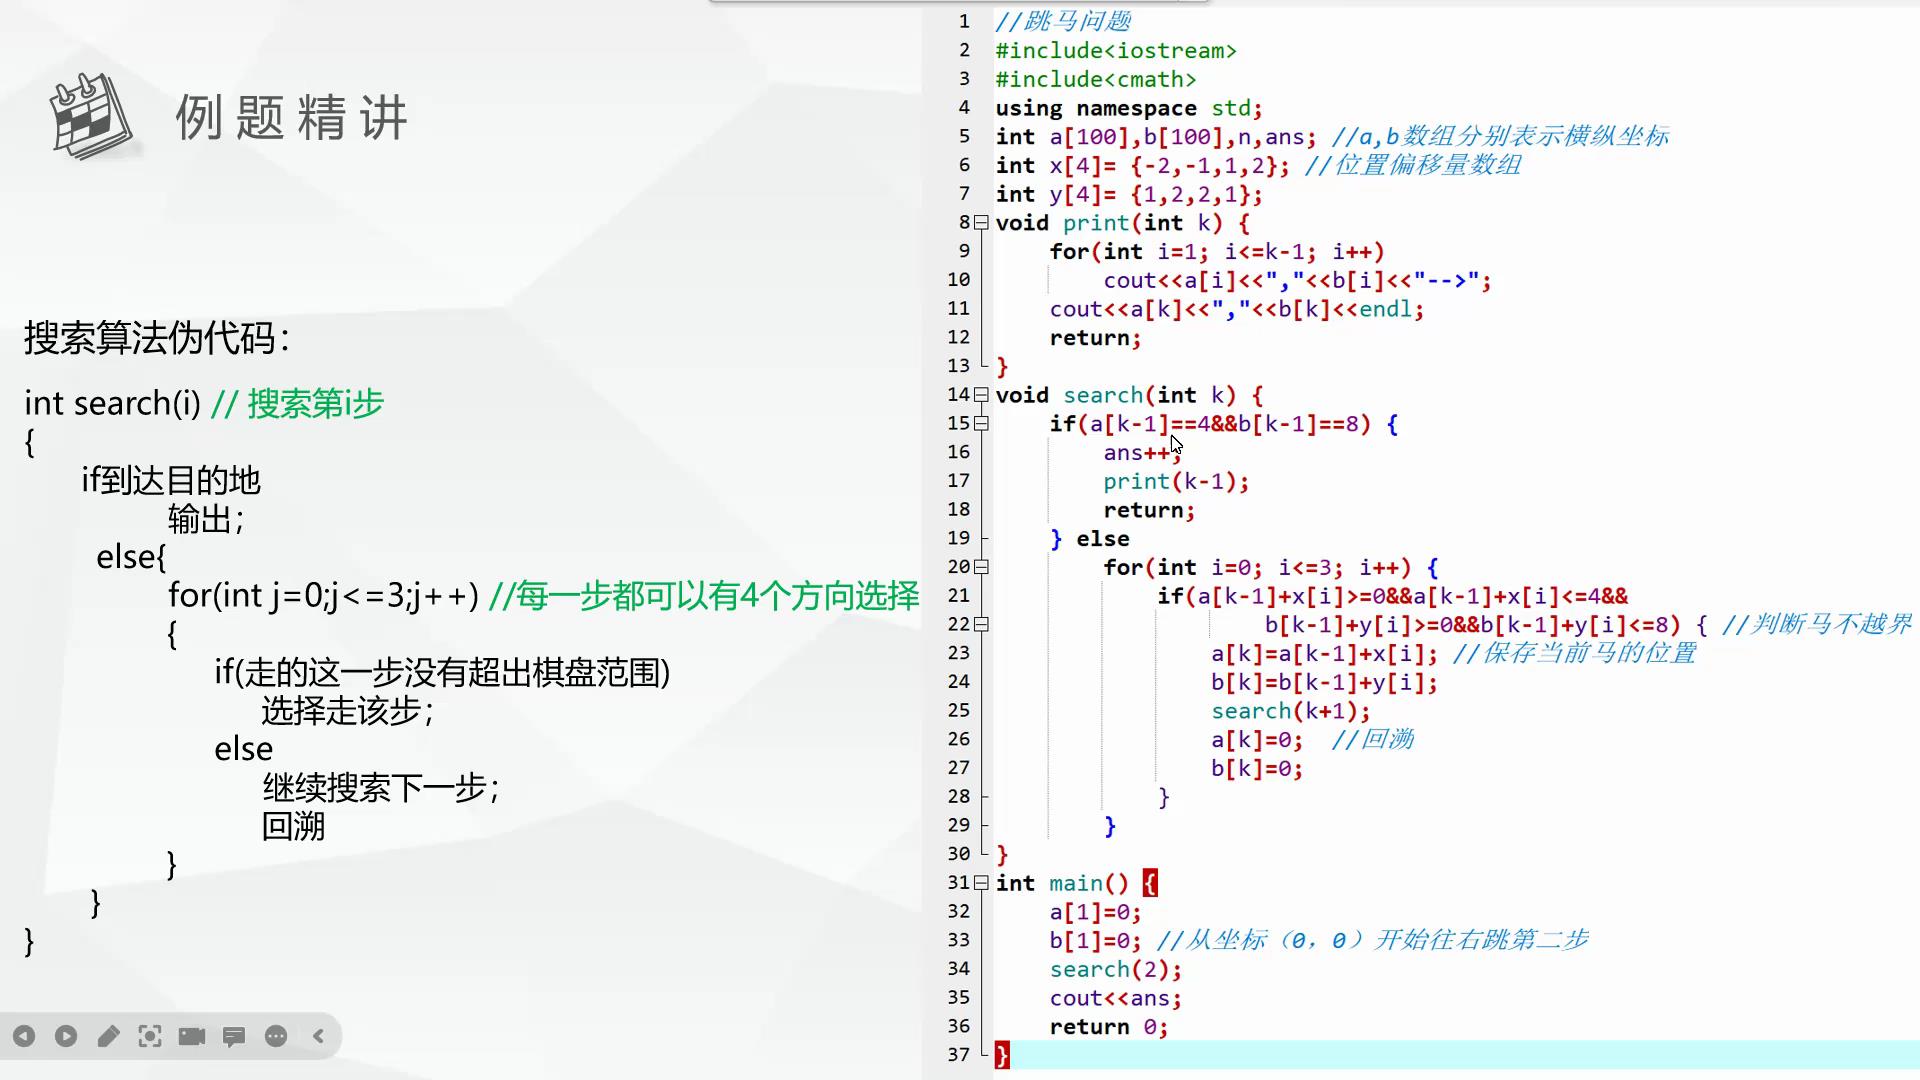This screenshot has height=1080, width=1920.
Task: Toggle the camera in the presentation toolbar
Action: (192, 1036)
